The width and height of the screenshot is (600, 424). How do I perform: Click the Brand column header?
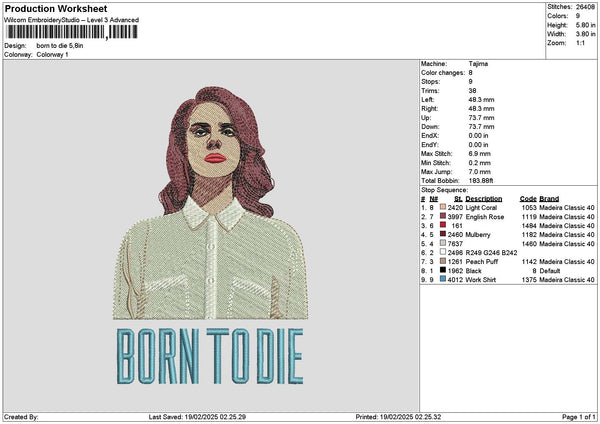point(550,198)
